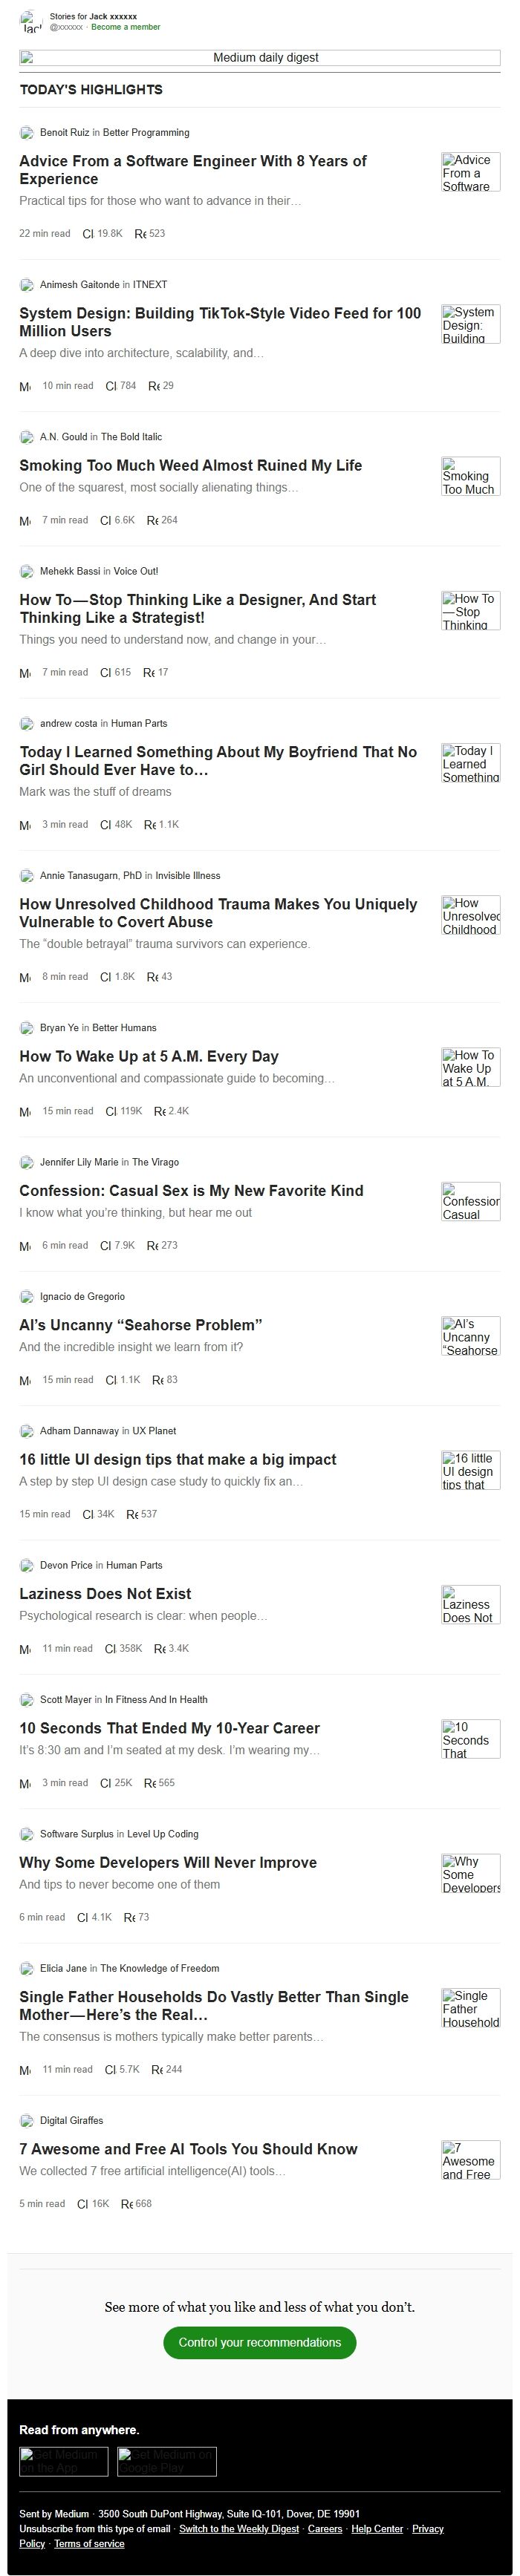520x2576 pixels.
Task: Click claps icon on Laziness Does Not Exist
Action: pos(110,1649)
